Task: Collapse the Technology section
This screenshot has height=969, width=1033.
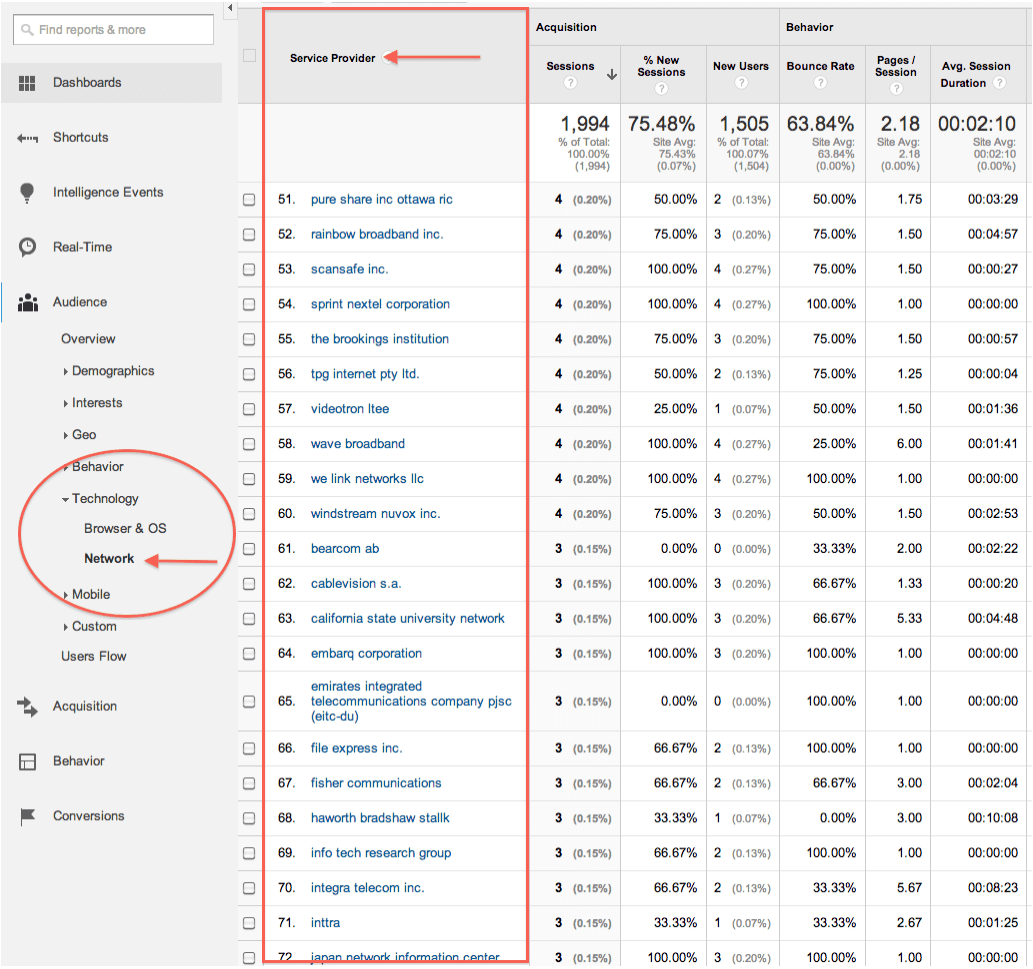Action: (x=66, y=499)
